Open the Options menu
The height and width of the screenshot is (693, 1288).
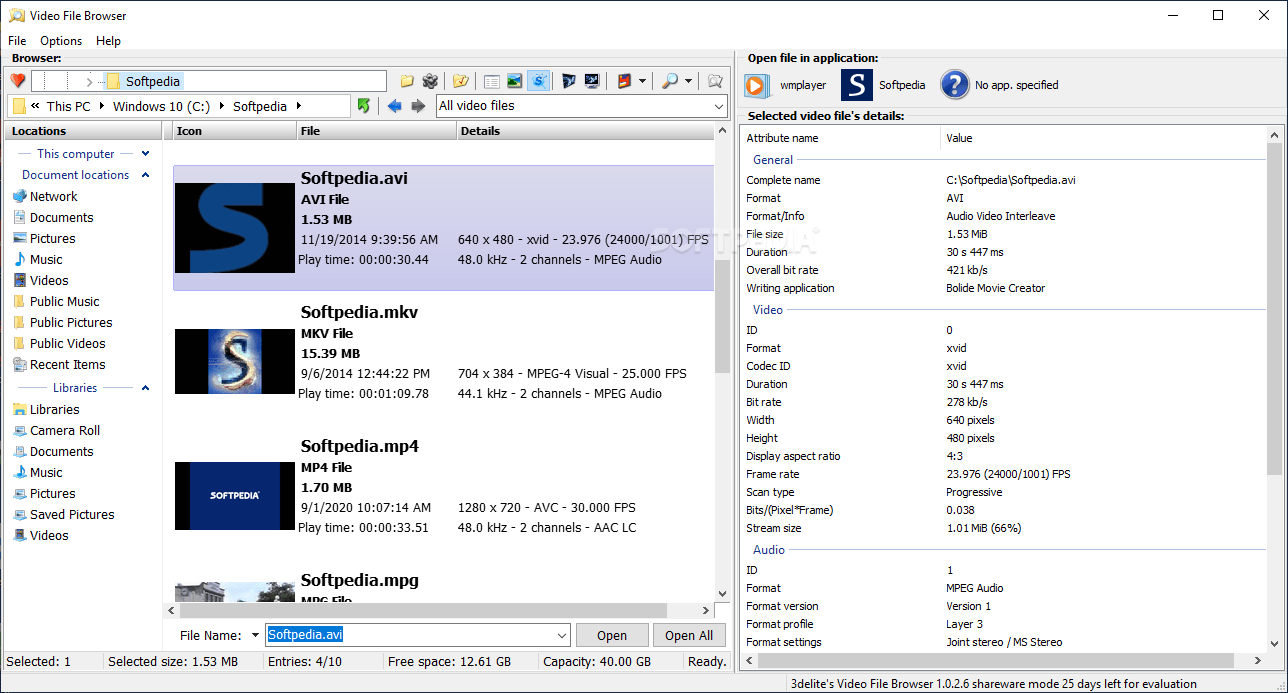pyautogui.click(x=60, y=41)
